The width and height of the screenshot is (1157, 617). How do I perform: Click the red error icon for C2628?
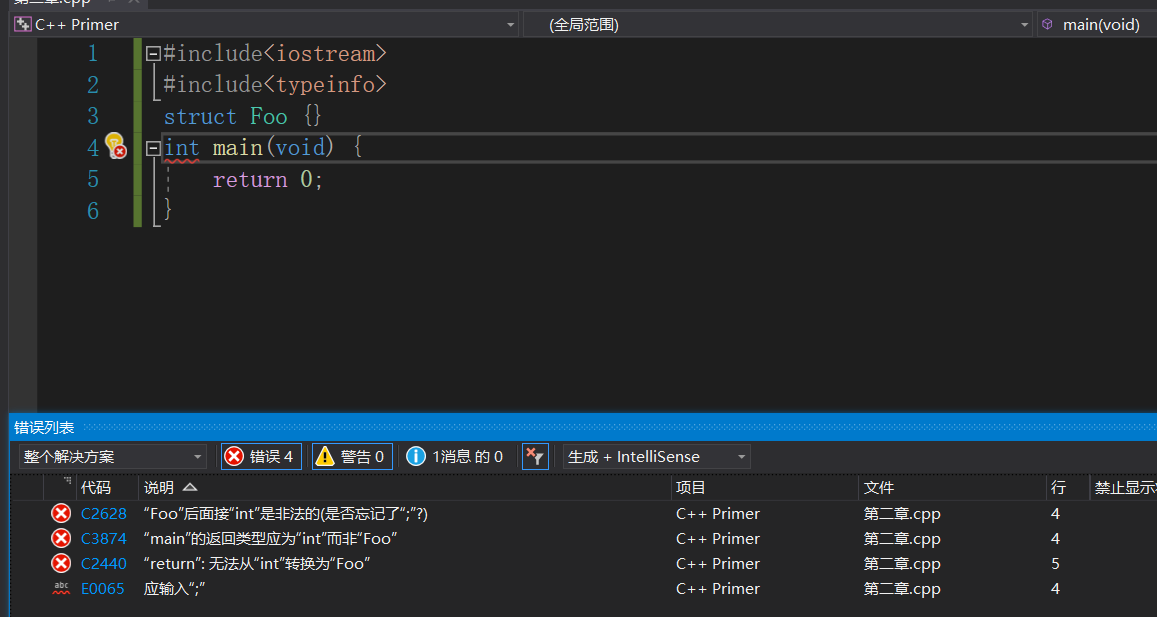(x=61, y=514)
